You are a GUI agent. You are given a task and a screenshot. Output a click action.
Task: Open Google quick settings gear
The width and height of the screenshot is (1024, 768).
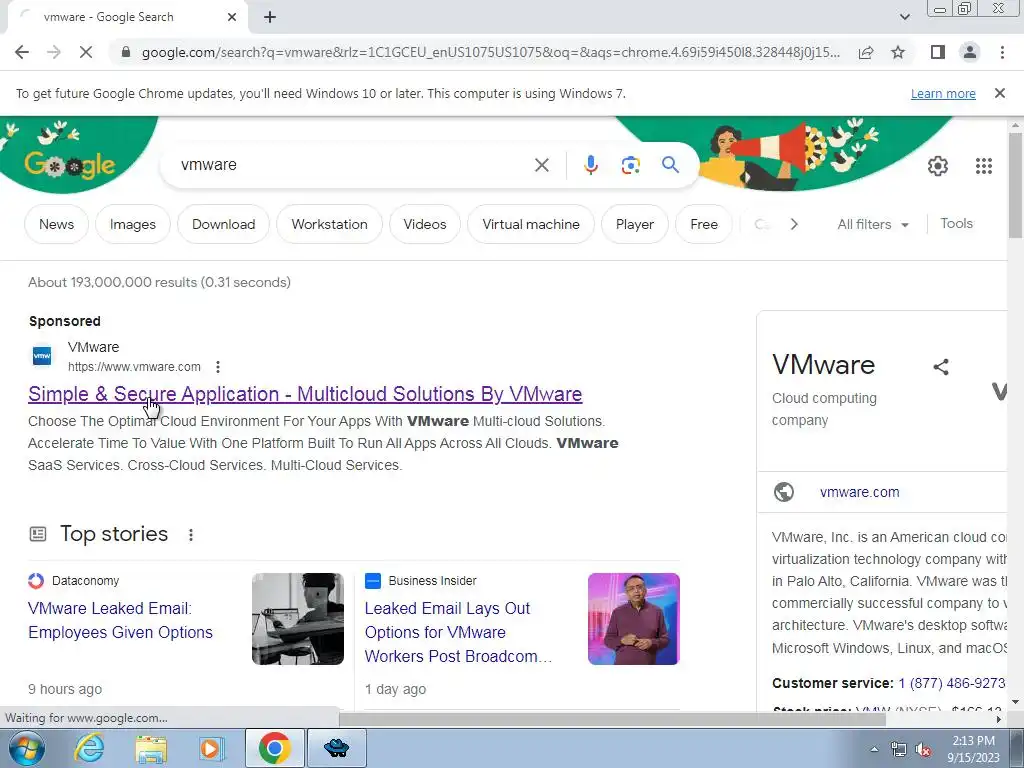coord(938,166)
